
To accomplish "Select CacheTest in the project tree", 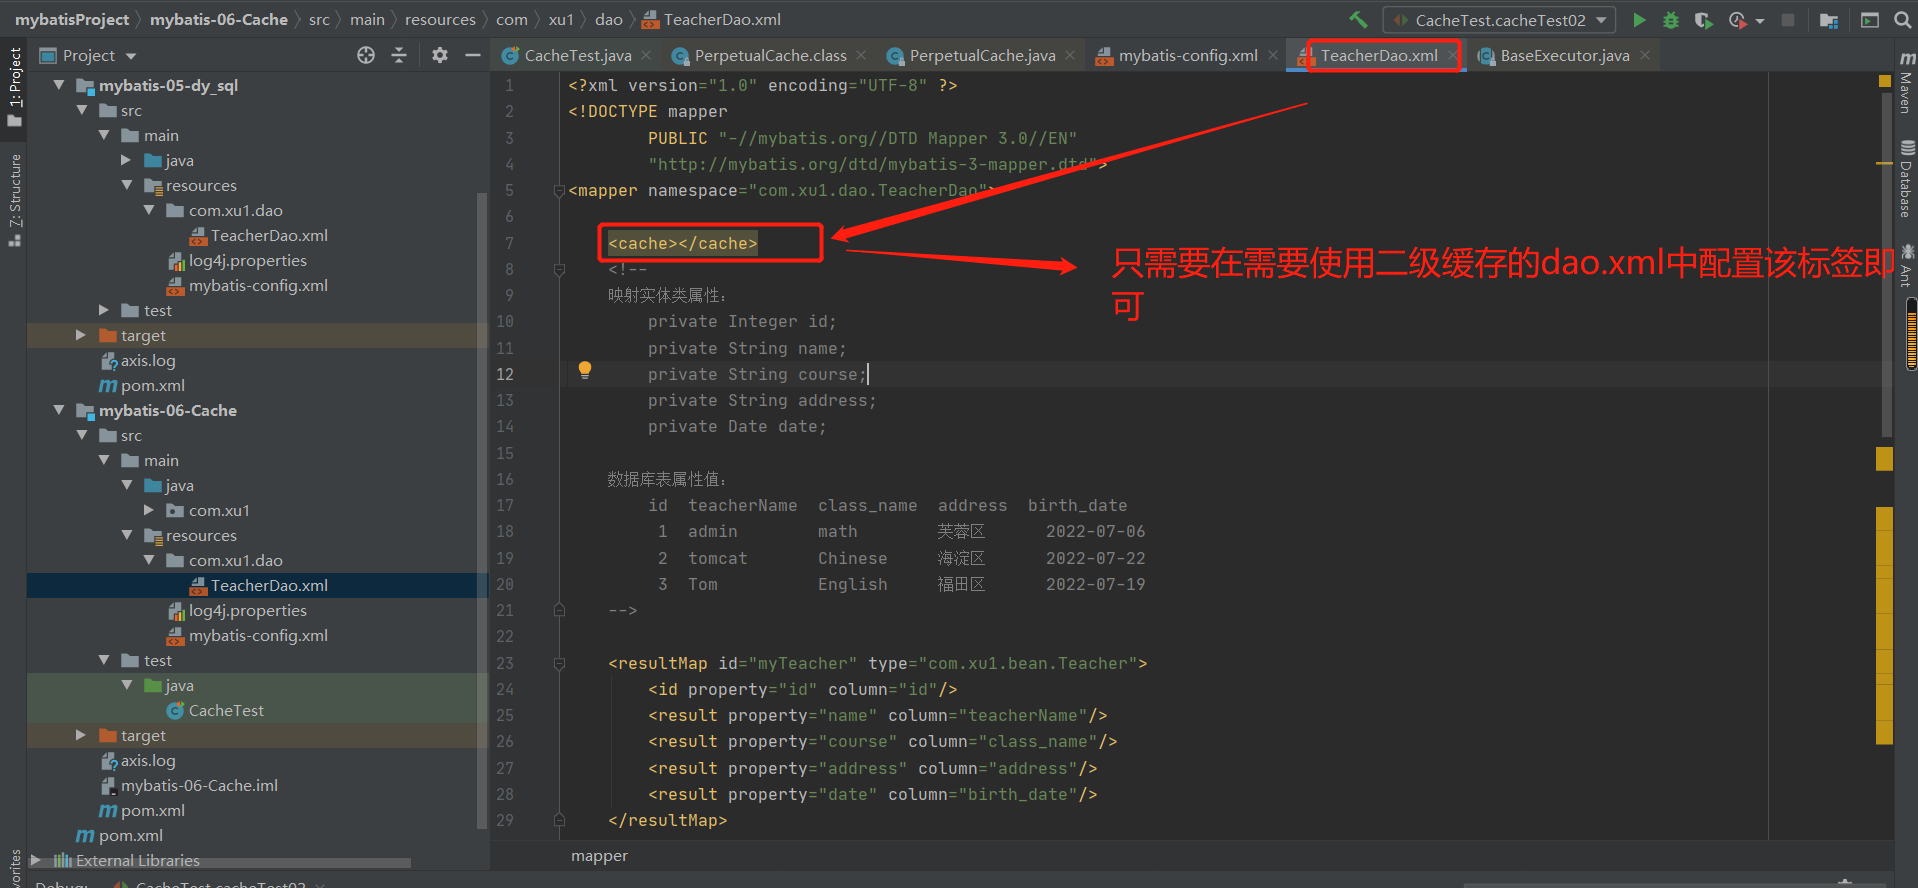I will point(226,710).
